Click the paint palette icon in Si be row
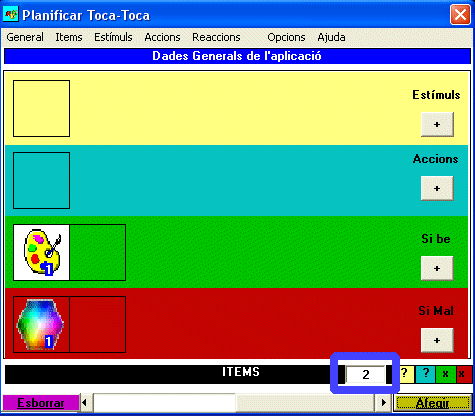 click(x=41, y=252)
